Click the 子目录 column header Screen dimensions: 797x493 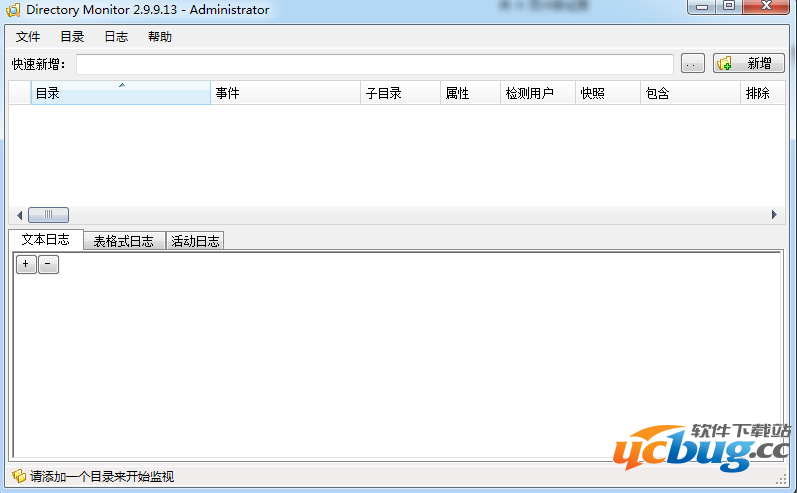400,93
